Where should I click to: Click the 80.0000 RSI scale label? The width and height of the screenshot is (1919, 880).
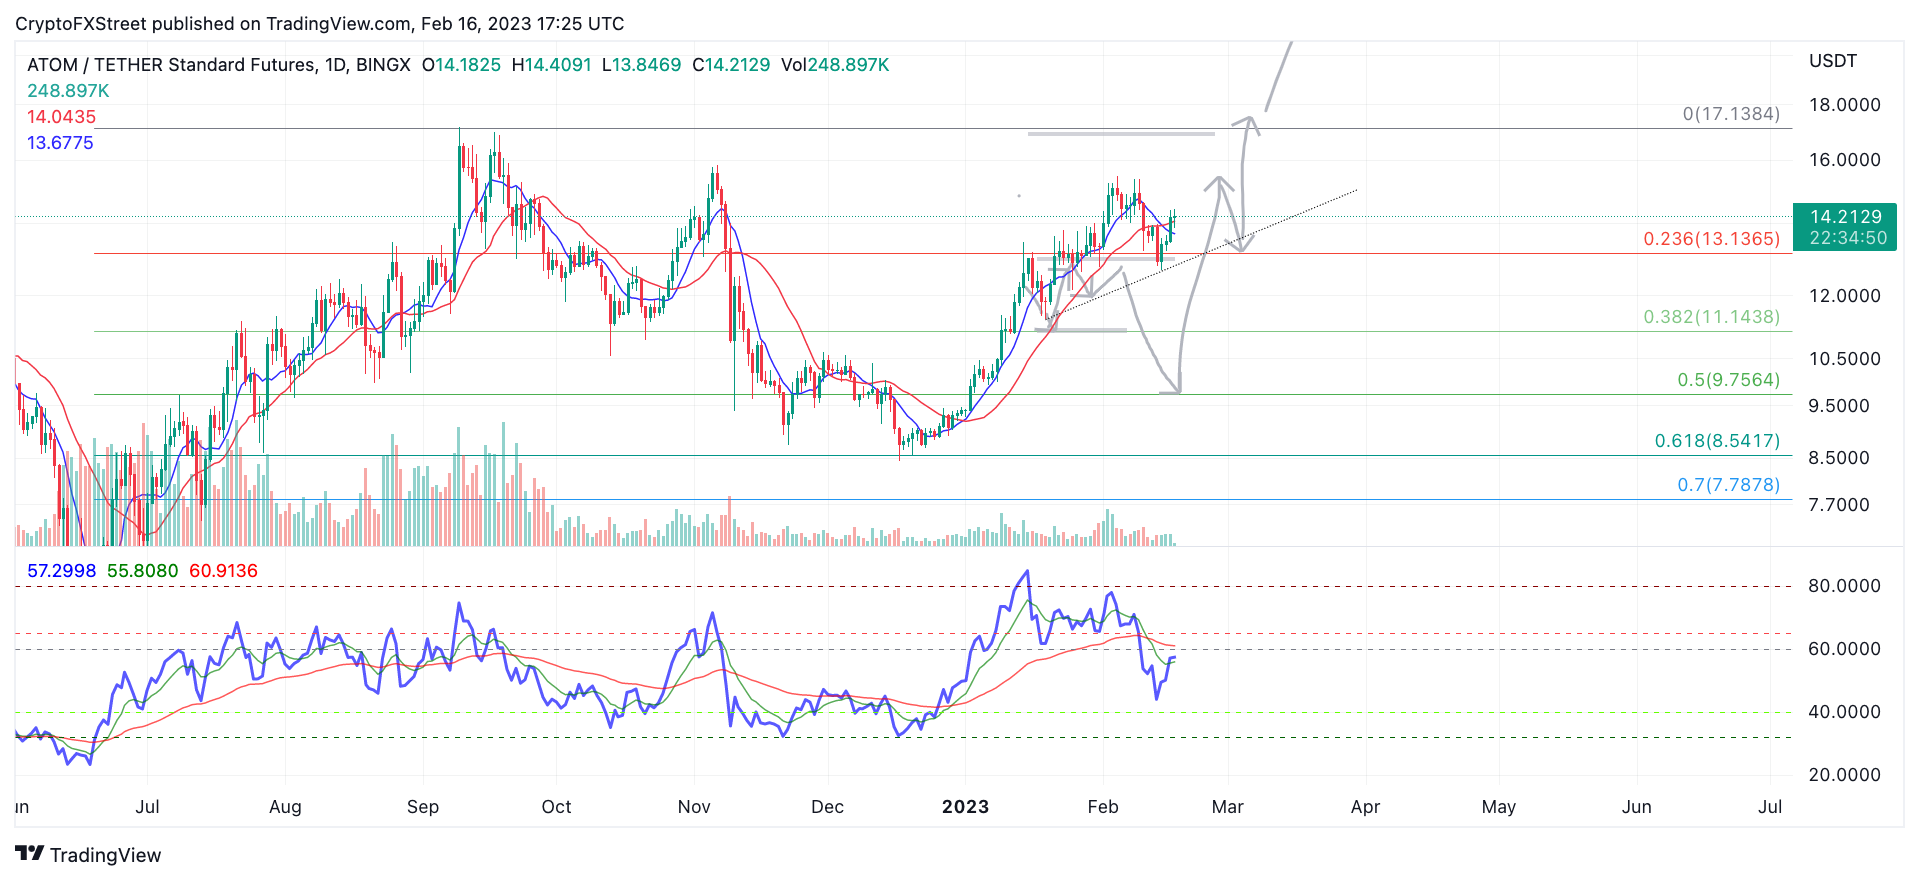tap(1844, 586)
